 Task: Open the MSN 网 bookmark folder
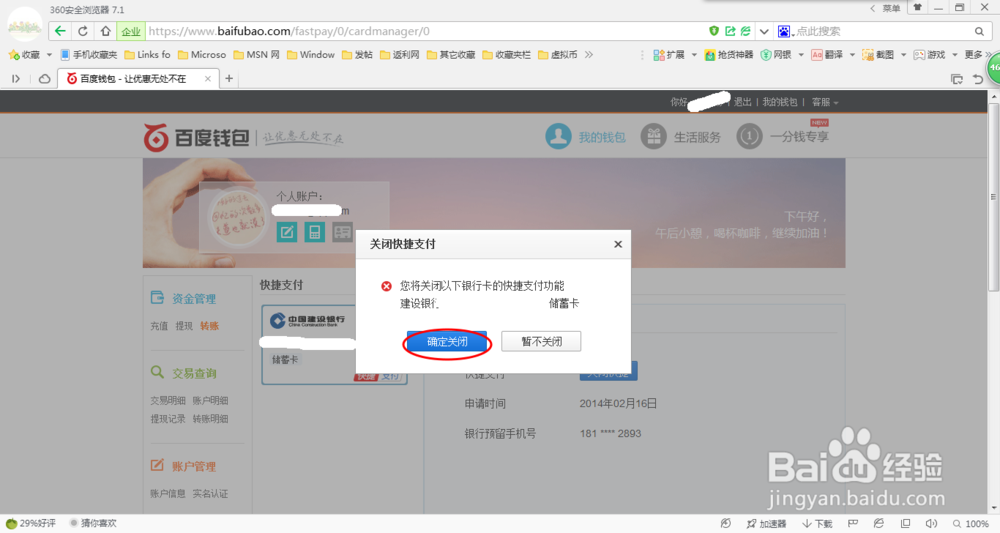(256, 55)
